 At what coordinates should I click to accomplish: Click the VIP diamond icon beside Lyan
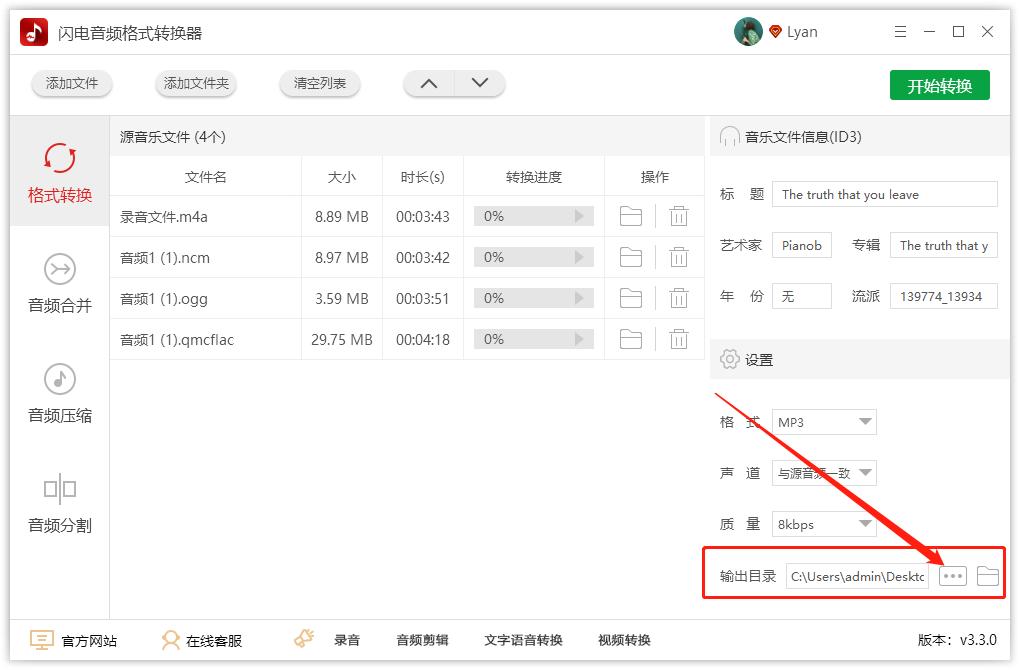[x=775, y=32]
